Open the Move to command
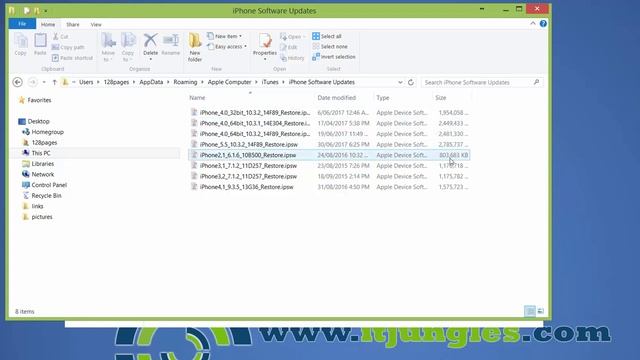The width and height of the screenshot is (640, 360). point(108,47)
